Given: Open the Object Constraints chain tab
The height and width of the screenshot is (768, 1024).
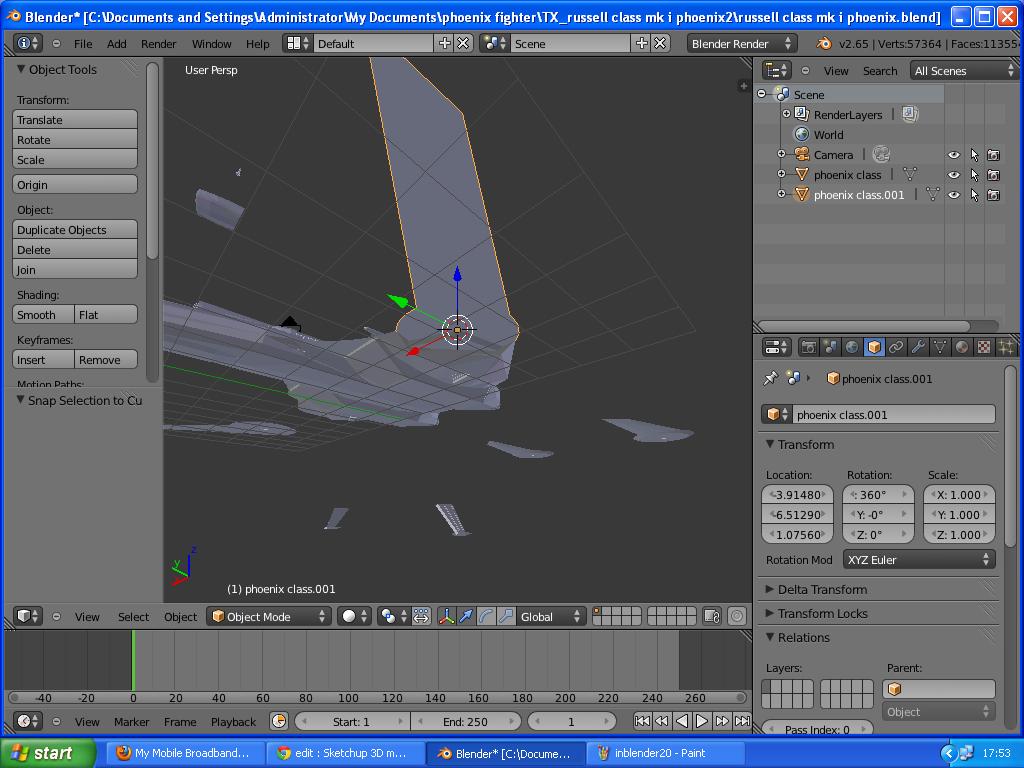Looking at the screenshot, I should [897, 347].
